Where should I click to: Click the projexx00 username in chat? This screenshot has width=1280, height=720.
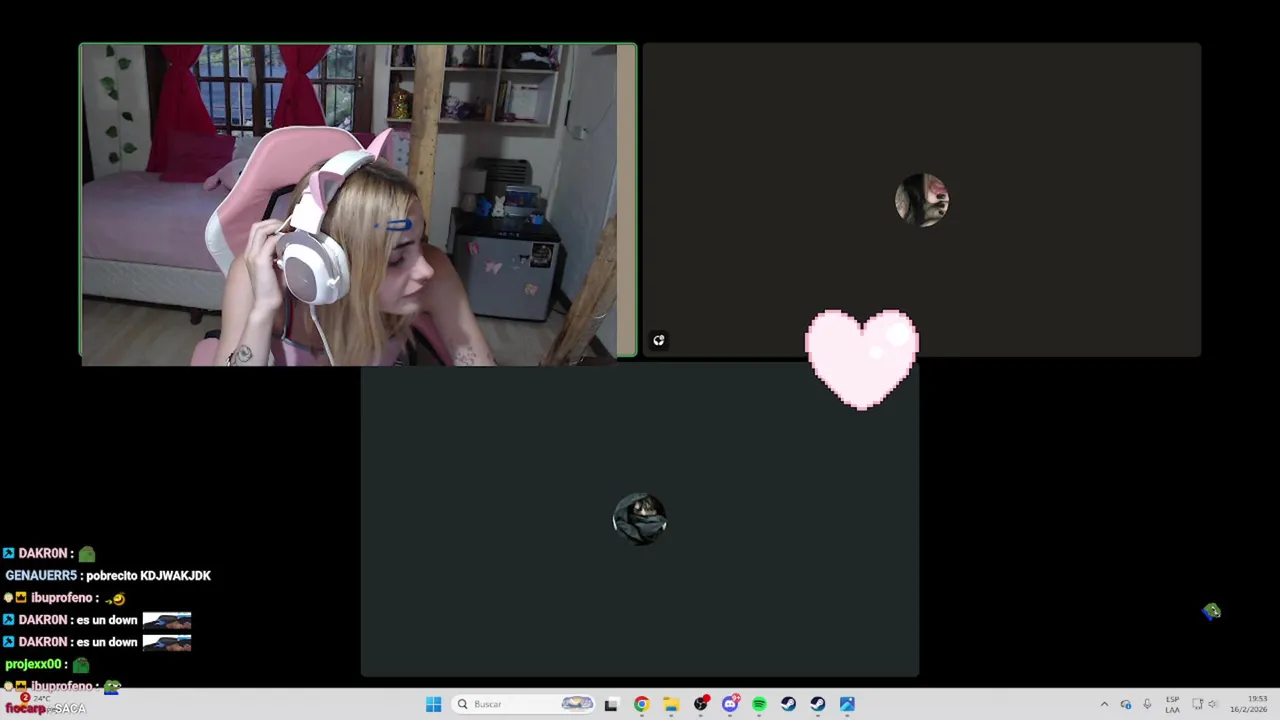pos(33,664)
